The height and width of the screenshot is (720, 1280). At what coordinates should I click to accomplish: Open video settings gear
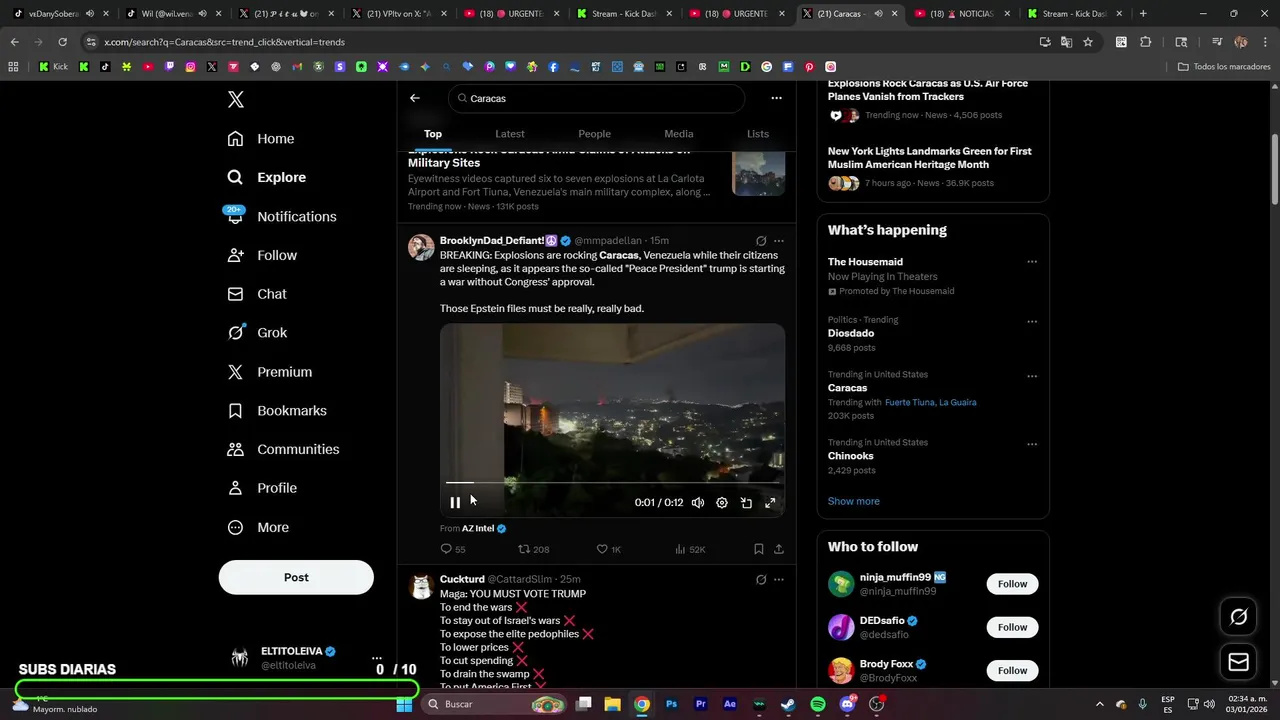coord(722,503)
